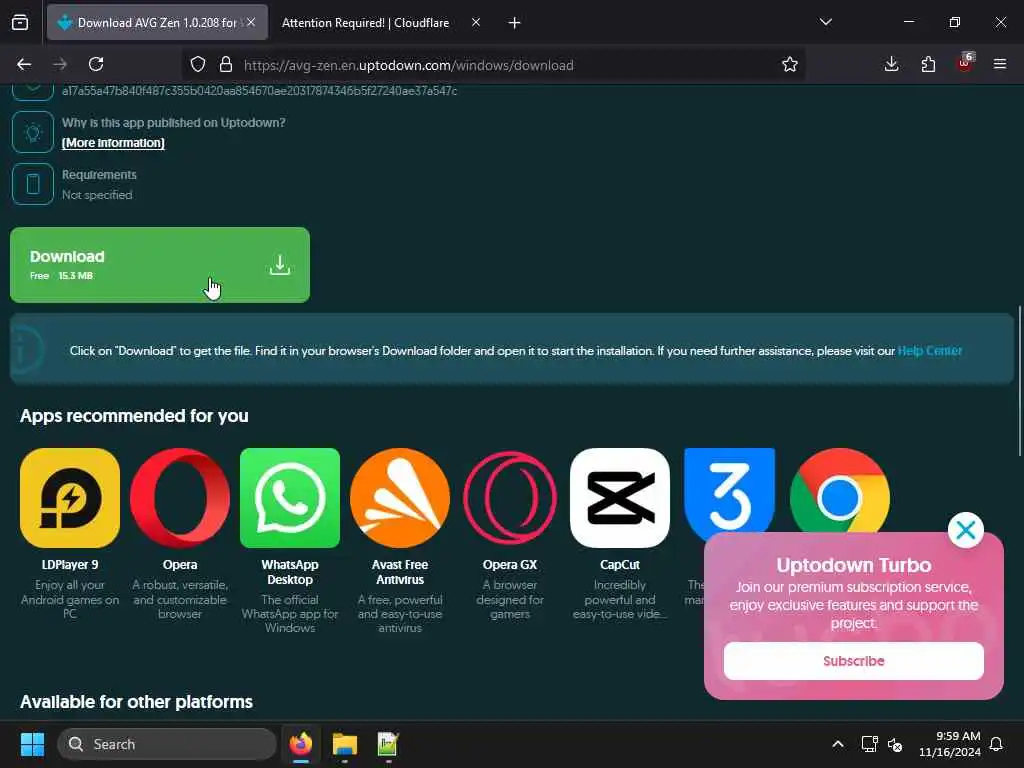Go back to the previous page
This screenshot has width=1024, height=768.
click(24, 65)
